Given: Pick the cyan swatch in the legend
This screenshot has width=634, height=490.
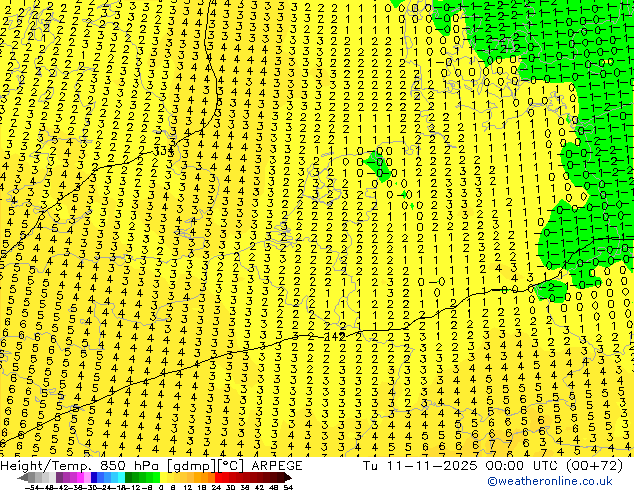Looking at the screenshot, I should [121, 478].
